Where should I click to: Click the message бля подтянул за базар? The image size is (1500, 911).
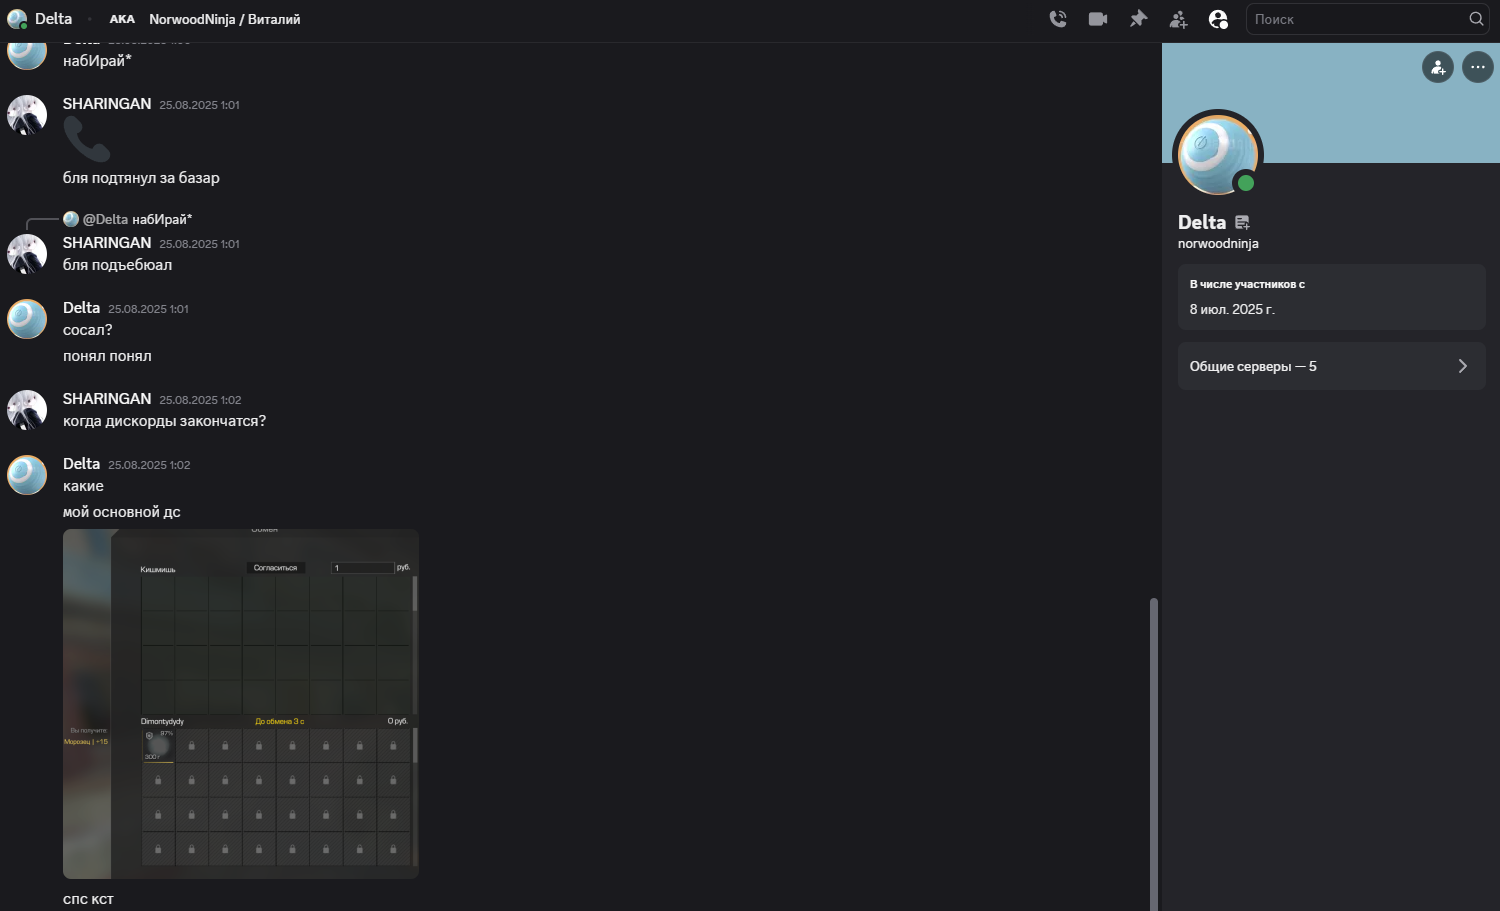pos(141,178)
